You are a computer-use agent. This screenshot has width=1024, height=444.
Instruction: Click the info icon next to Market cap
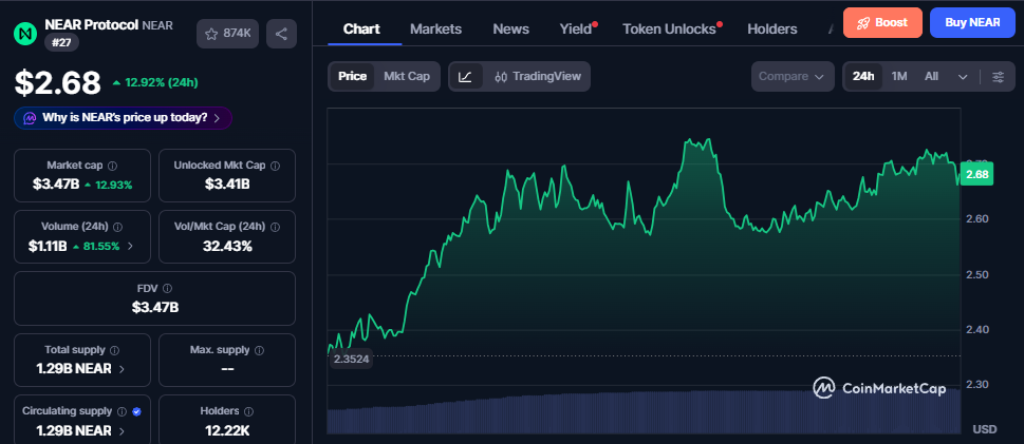[112, 166]
